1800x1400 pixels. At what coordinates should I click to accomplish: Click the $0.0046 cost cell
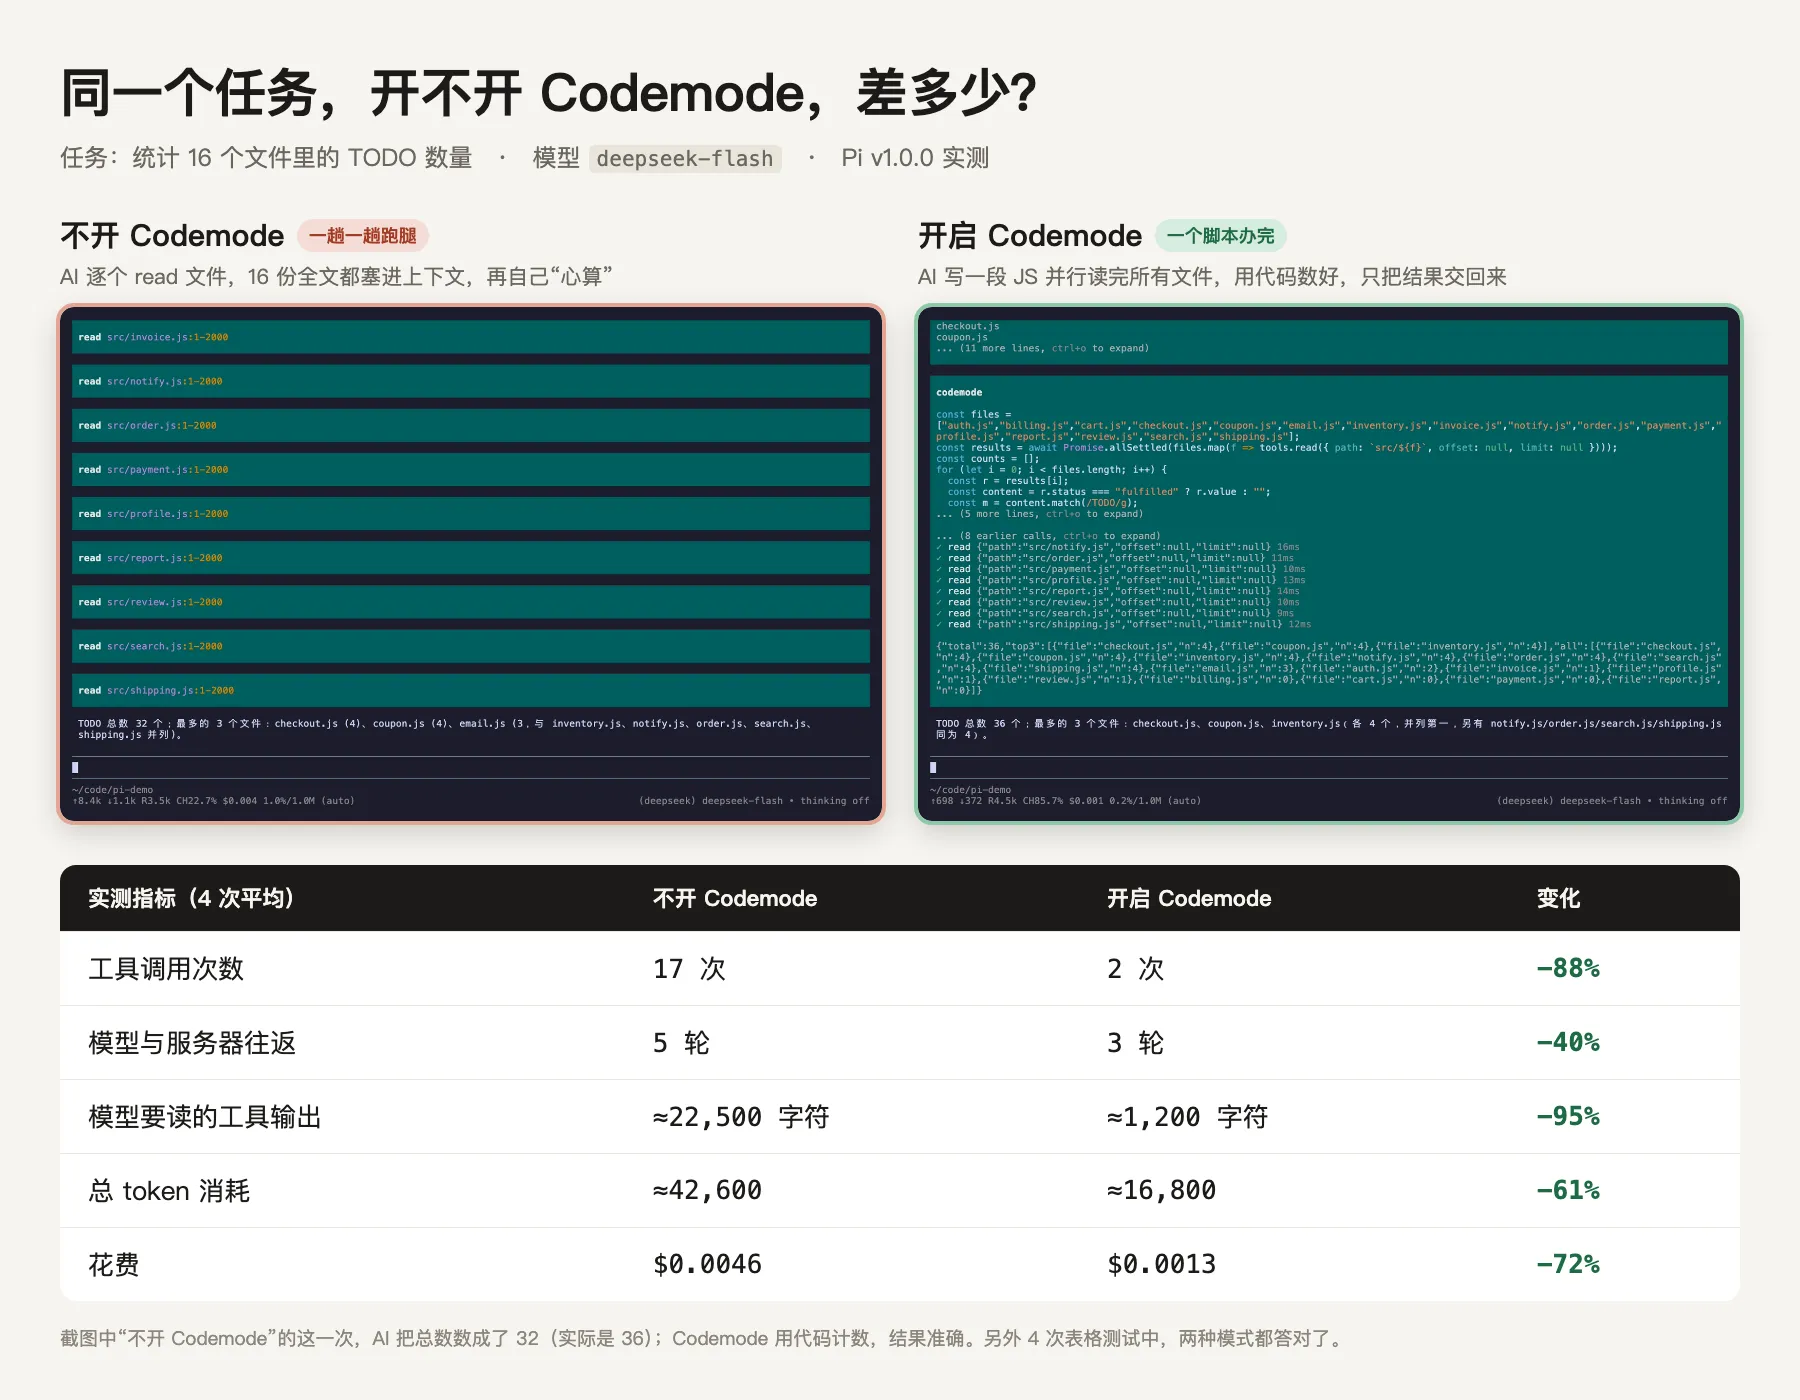[x=707, y=1264]
